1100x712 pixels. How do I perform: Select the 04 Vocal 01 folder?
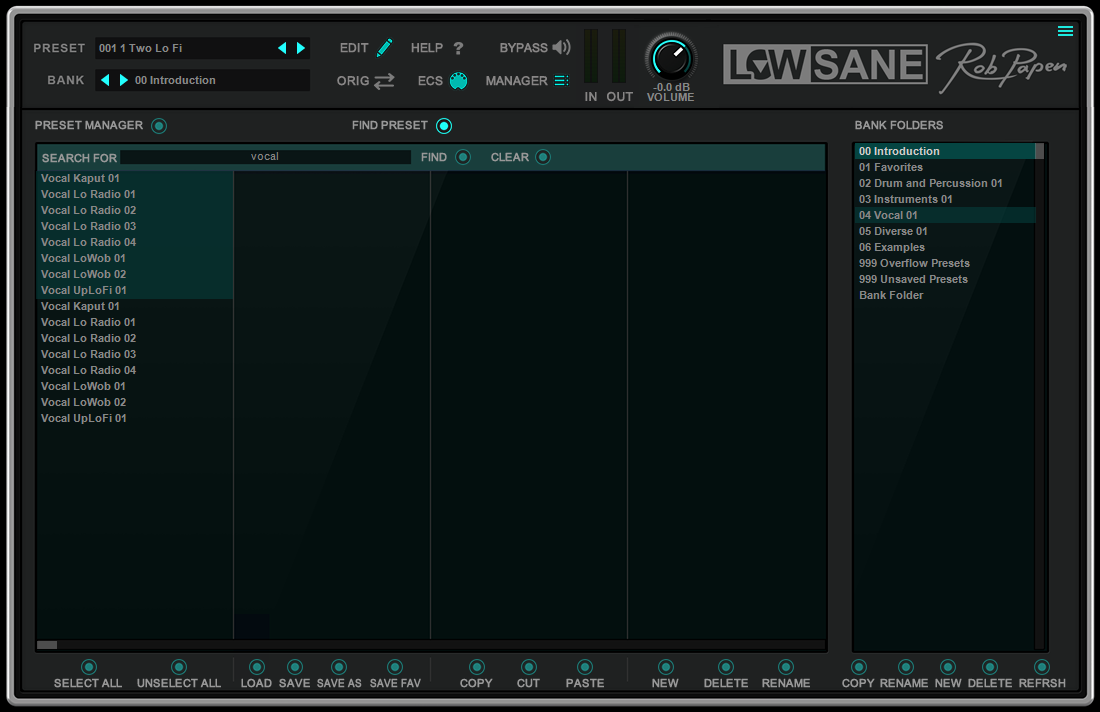click(945, 215)
